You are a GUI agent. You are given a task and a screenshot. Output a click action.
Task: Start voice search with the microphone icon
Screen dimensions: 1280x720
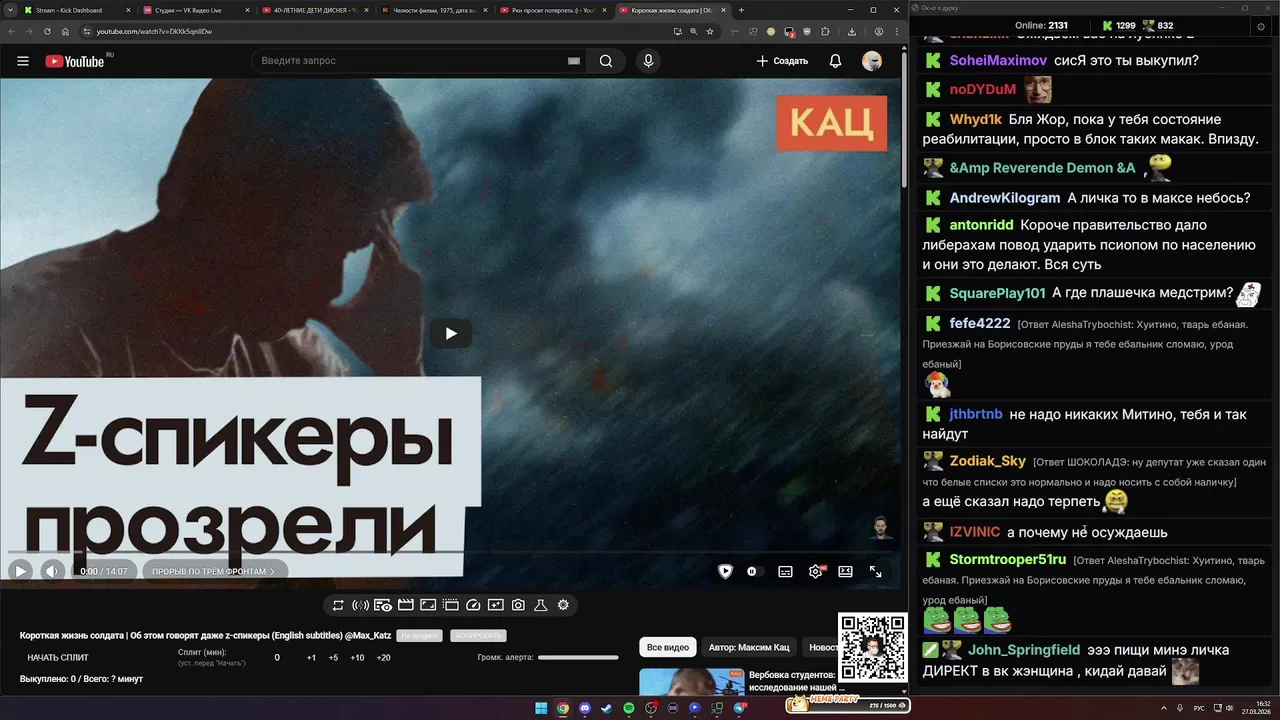648,61
